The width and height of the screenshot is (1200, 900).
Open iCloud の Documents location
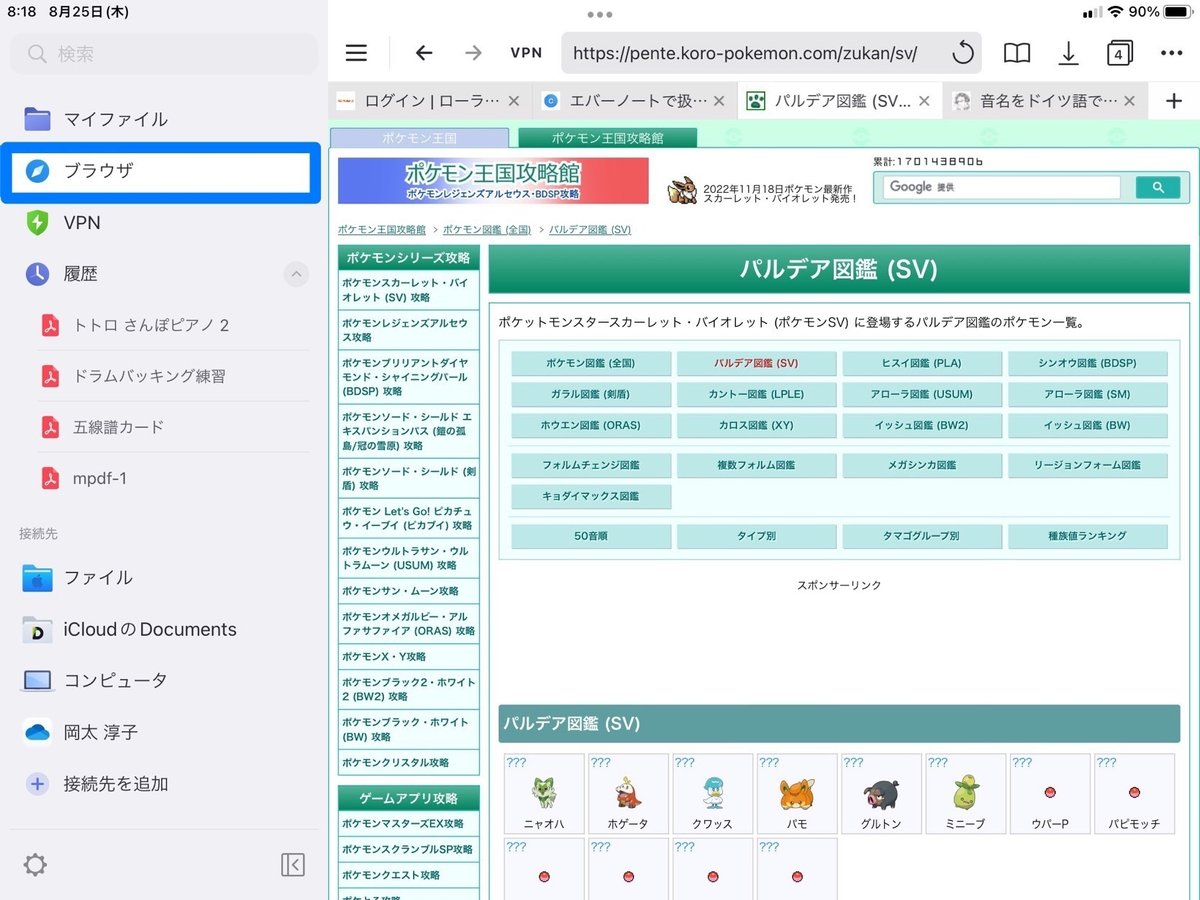pos(164,629)
